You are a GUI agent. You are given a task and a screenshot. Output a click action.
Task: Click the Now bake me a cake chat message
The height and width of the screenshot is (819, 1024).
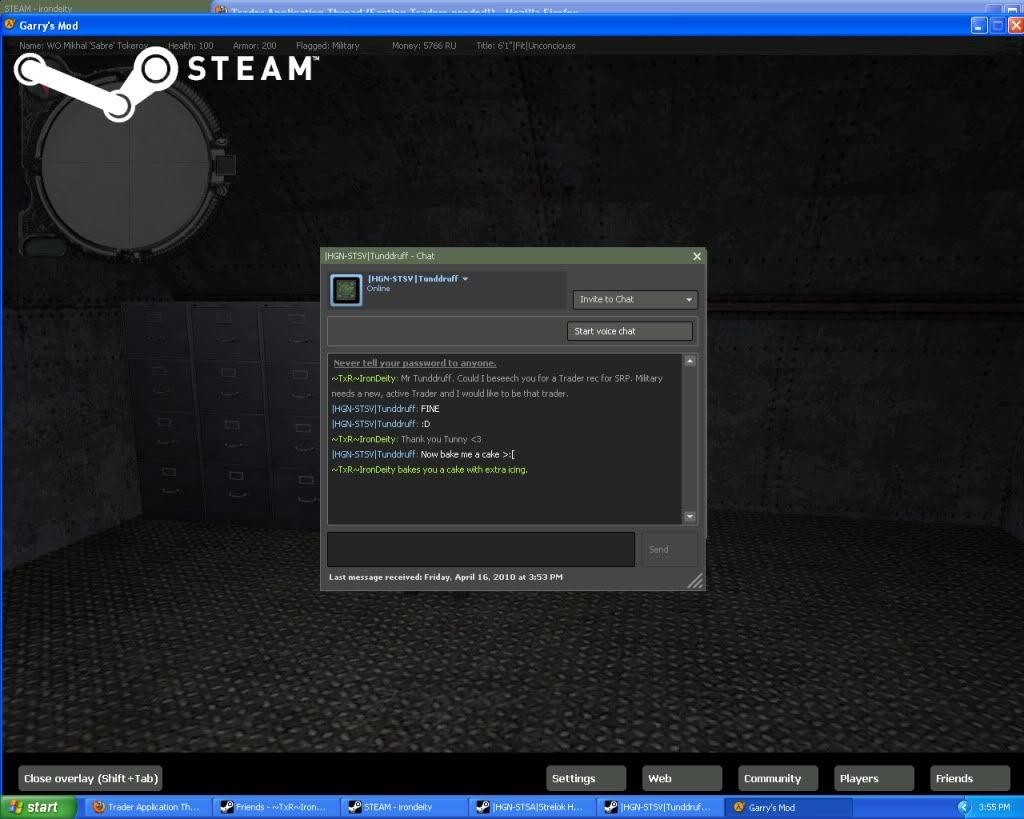(x=468, y=455)
